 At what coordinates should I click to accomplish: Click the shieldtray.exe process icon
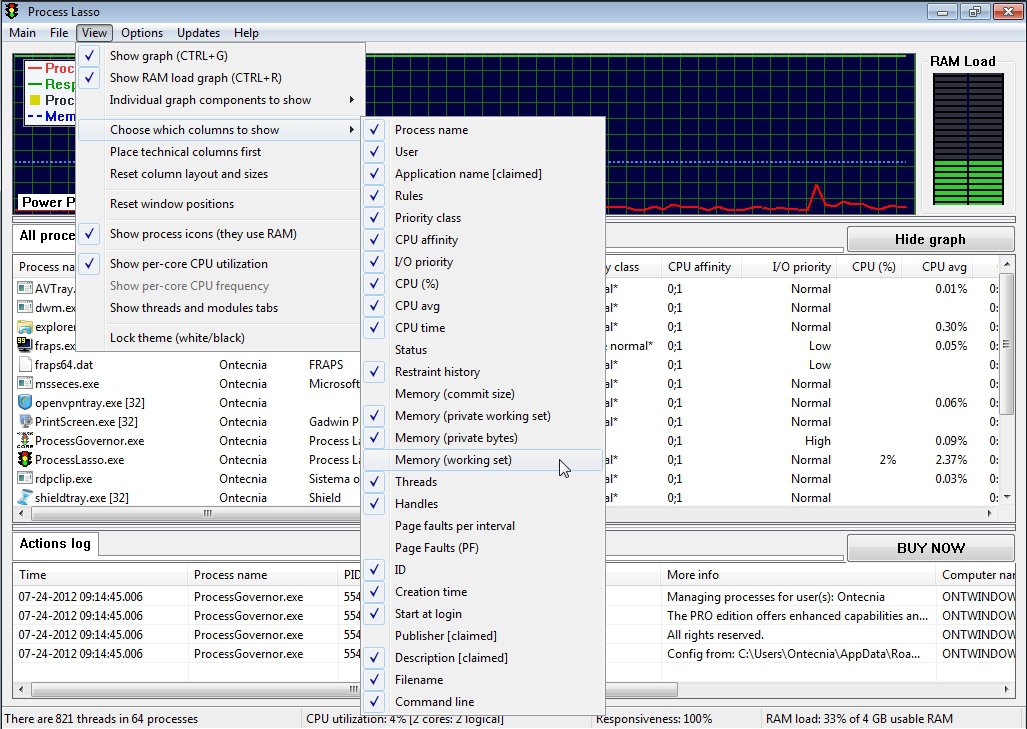point(25,497)
